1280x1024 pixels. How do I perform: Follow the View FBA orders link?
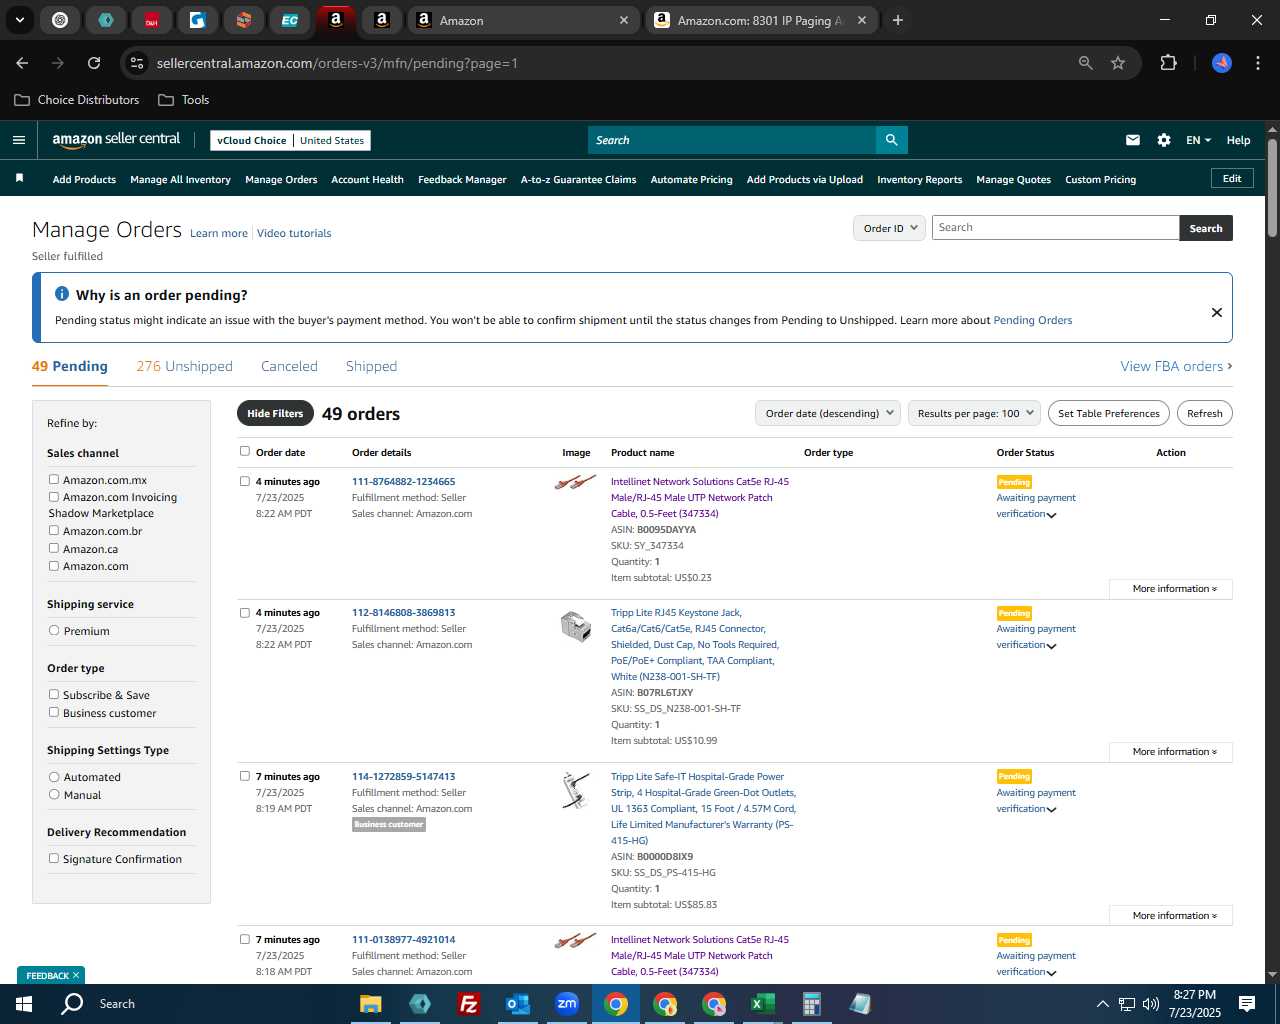pos(1176,366)
